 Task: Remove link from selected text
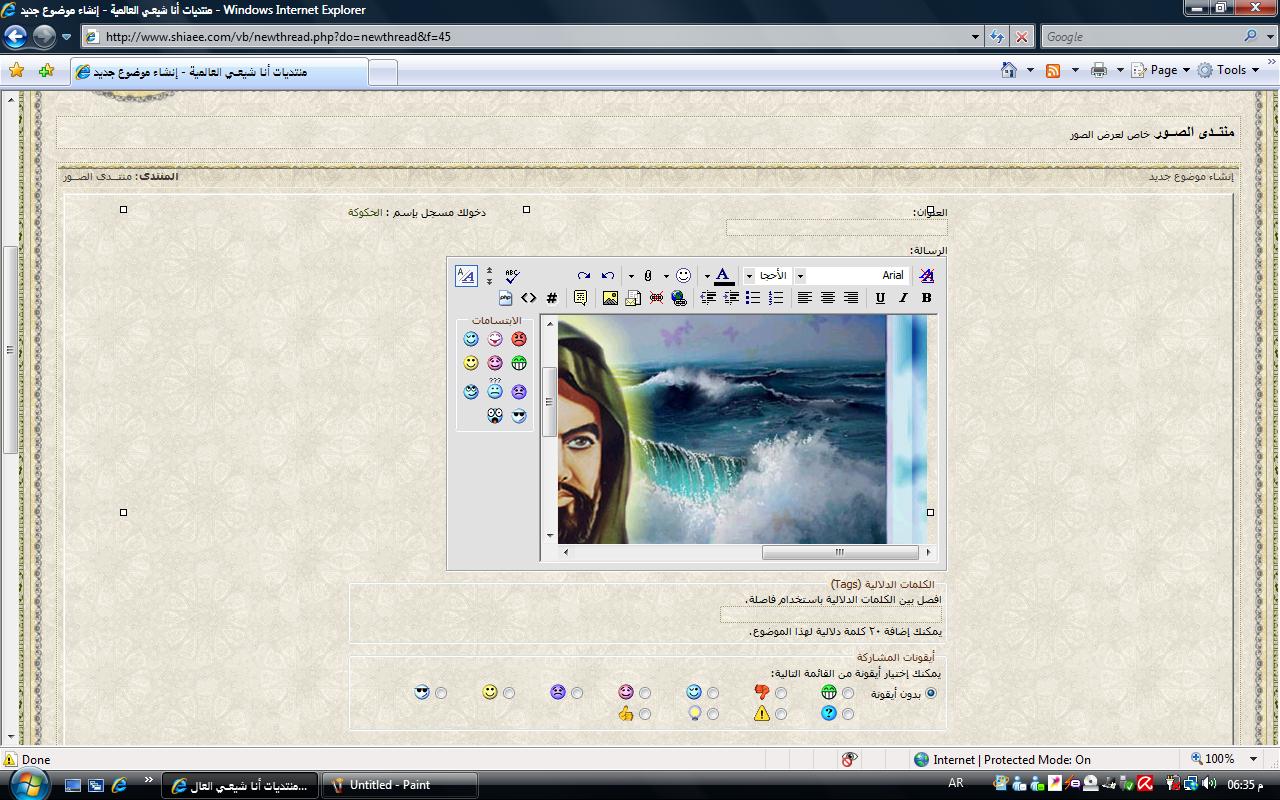[656, 298]
